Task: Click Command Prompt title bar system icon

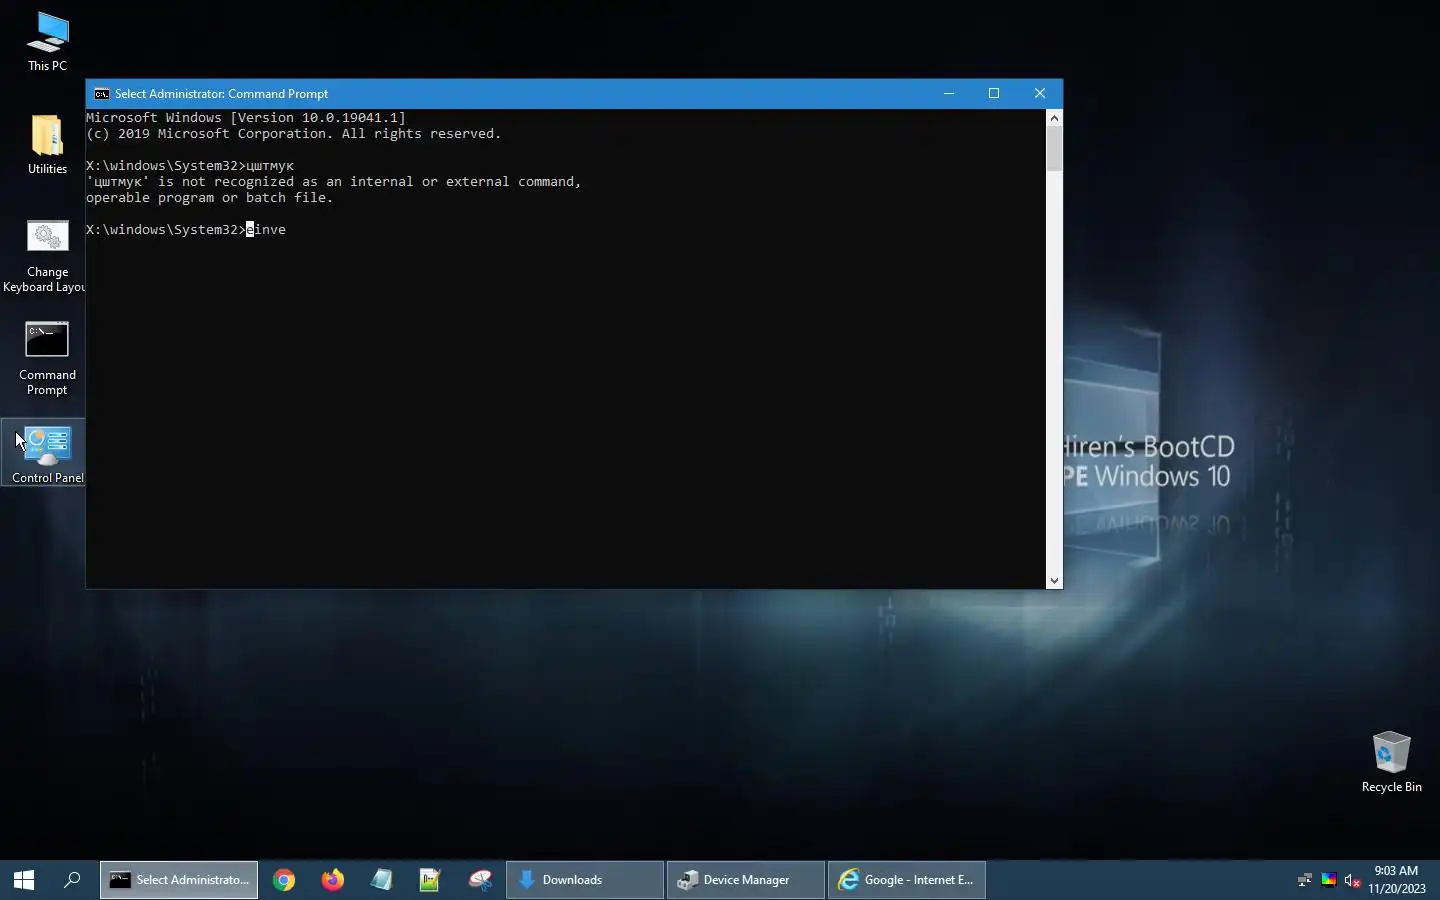Action: click(x=101, y=94)
